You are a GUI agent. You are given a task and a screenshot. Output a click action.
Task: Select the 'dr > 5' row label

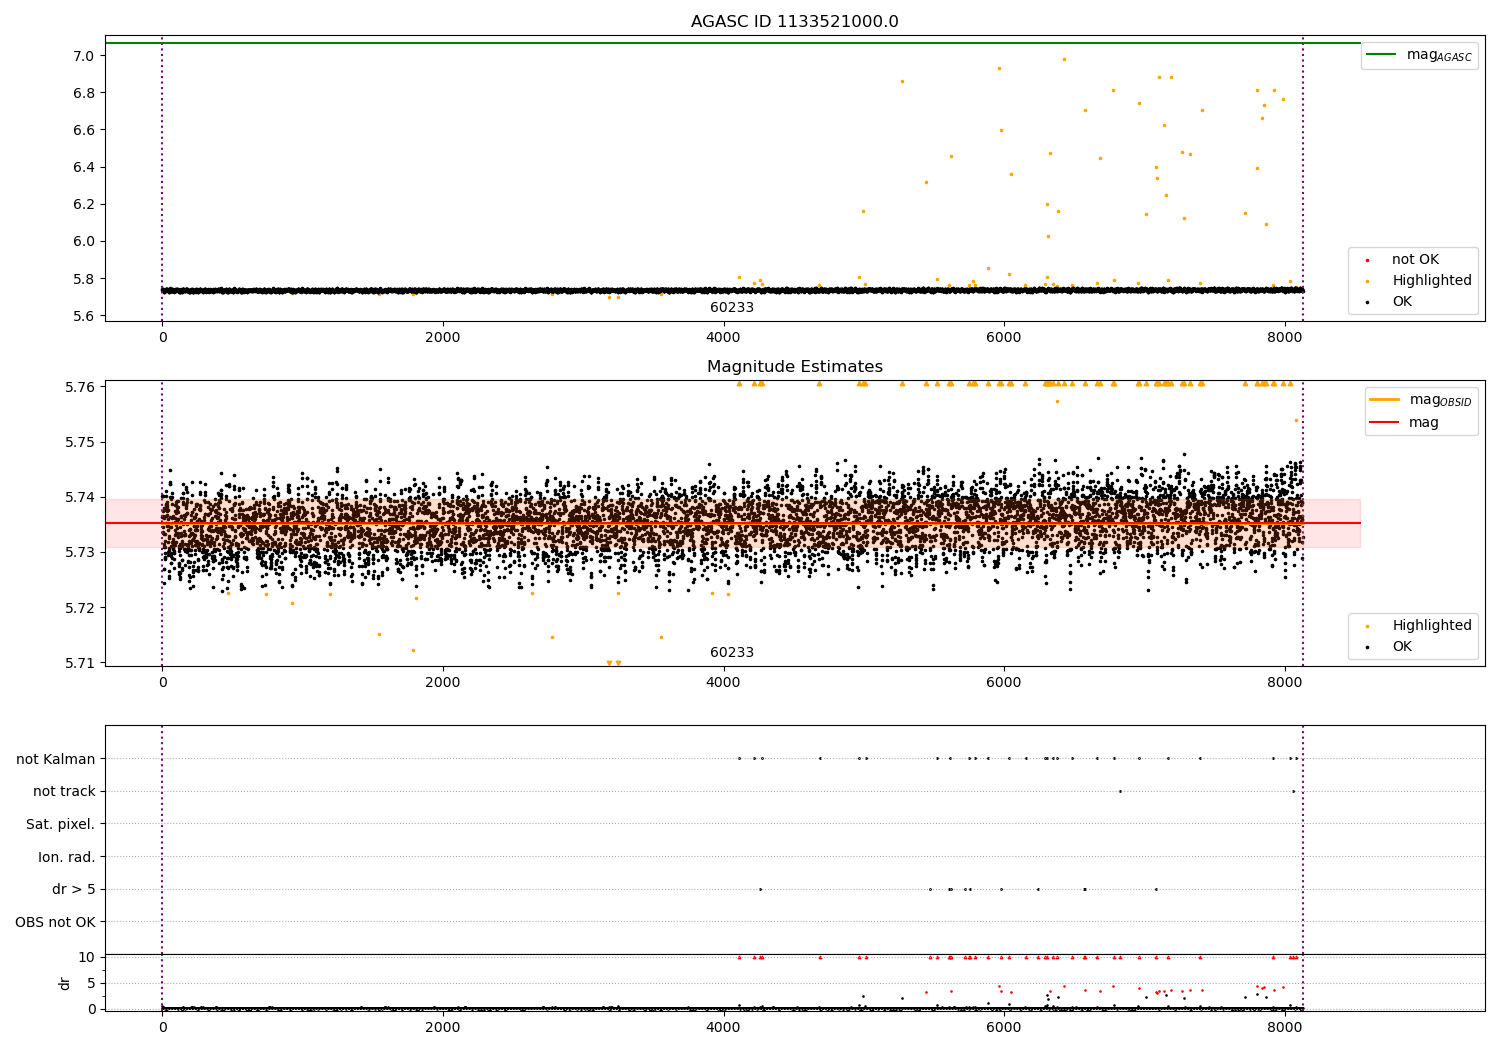point(74,890)
